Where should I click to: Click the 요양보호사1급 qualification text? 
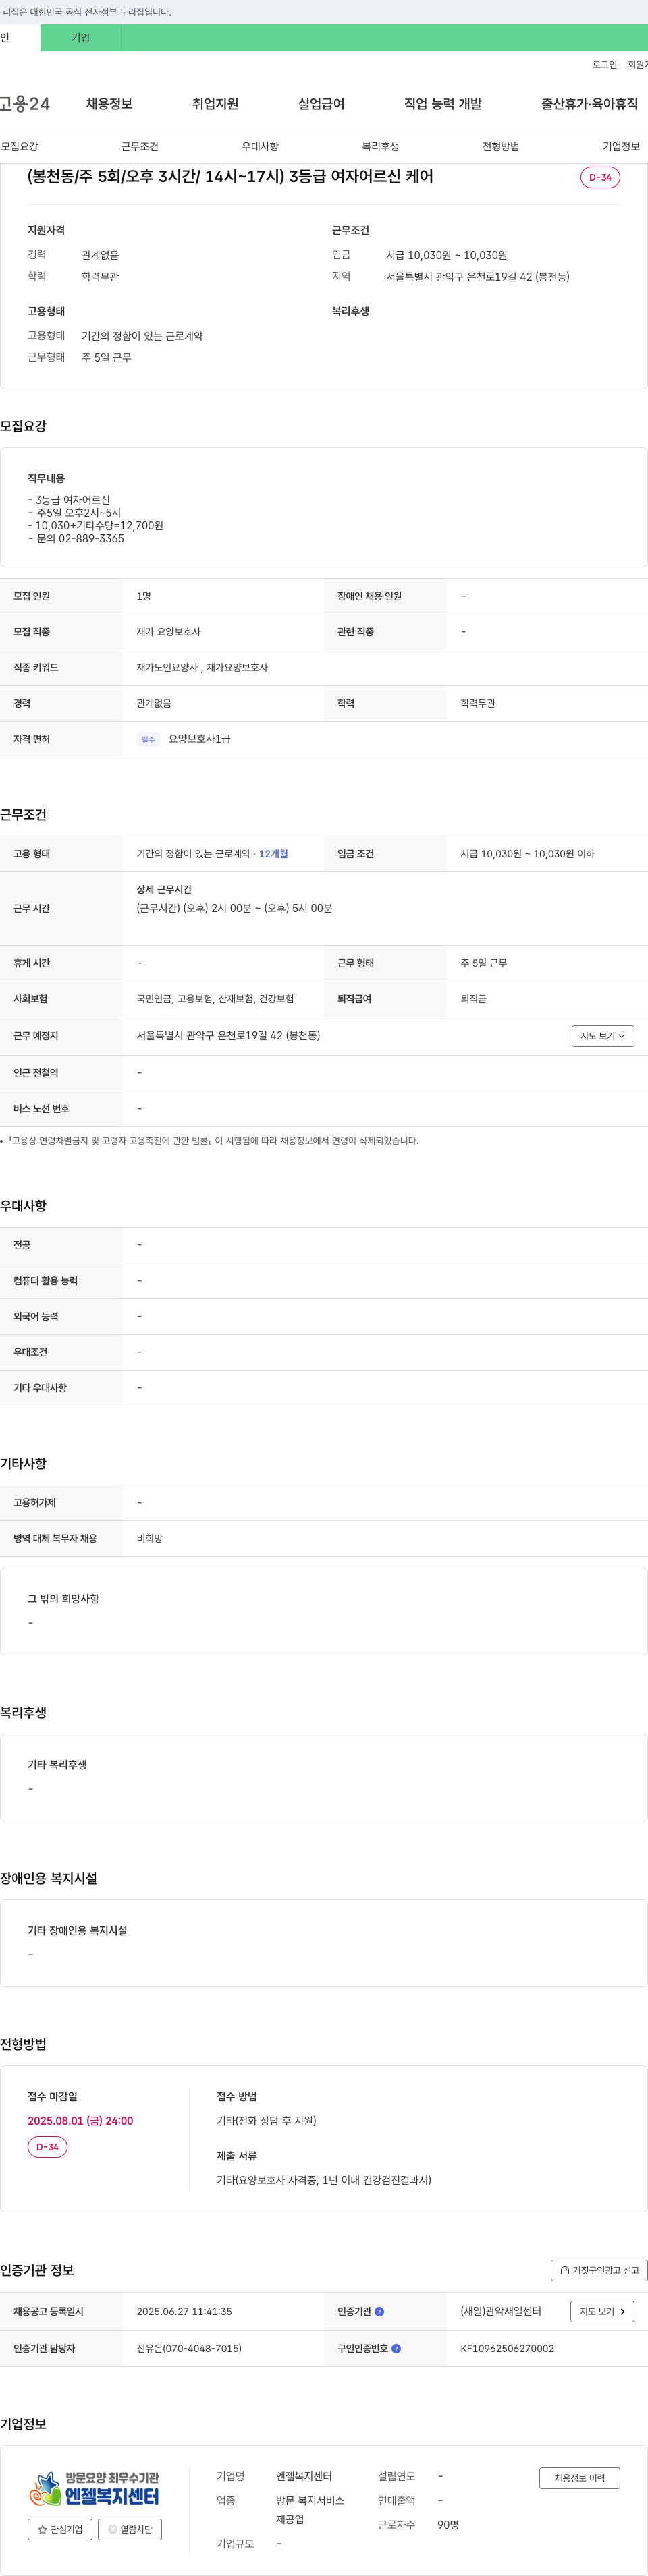[199, 739]
